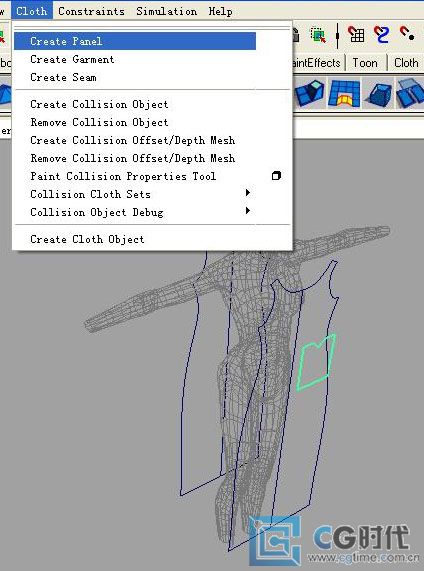The width and height of the screenshot is (424, 571).
Task: Open the Cloth menu in the menu bar
Action: coord(32,11)
